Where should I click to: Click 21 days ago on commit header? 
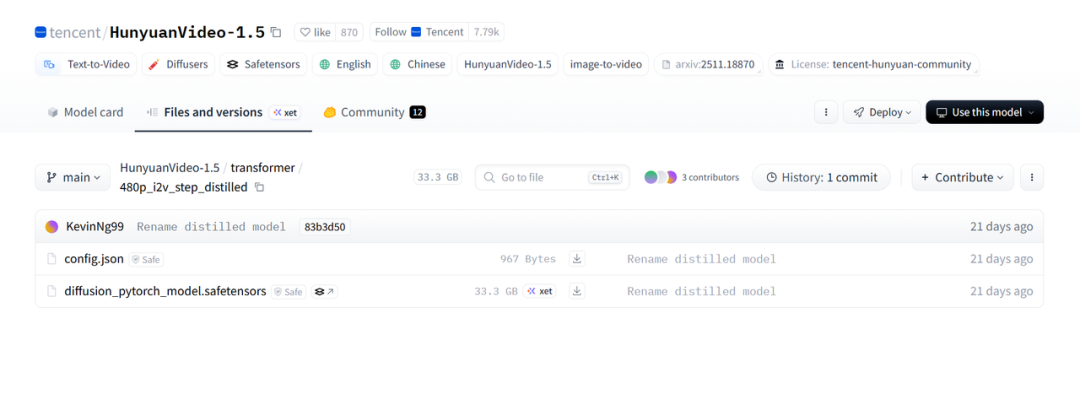[1001, 227]
